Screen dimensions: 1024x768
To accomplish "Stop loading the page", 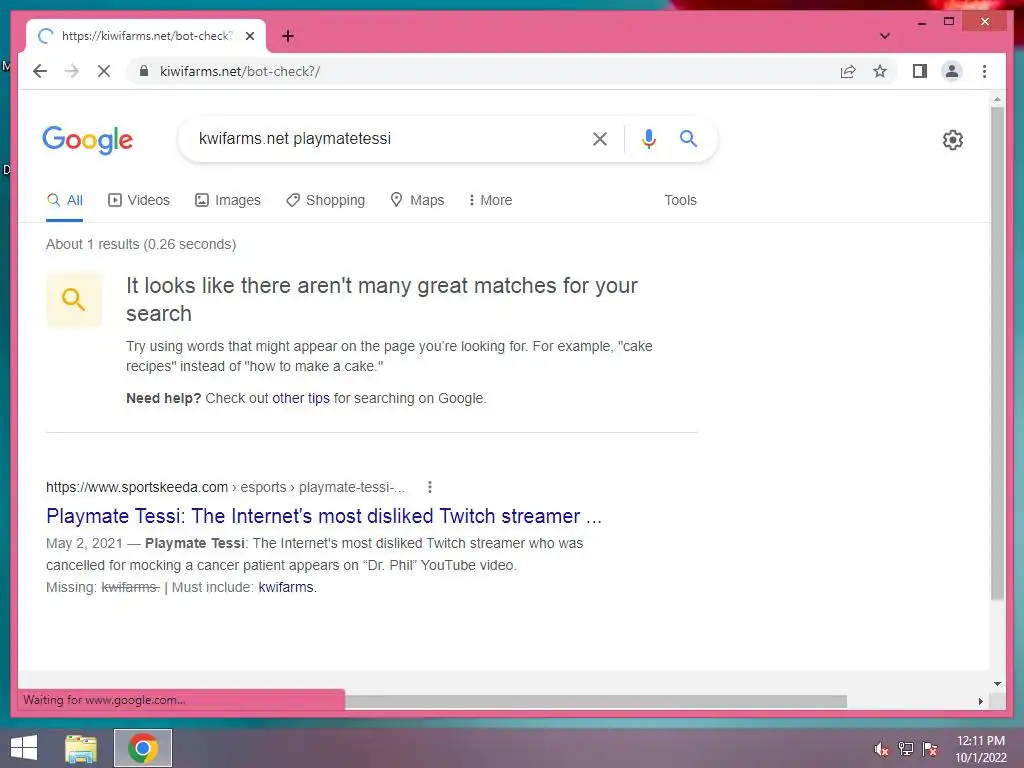I will pos(104,71).
